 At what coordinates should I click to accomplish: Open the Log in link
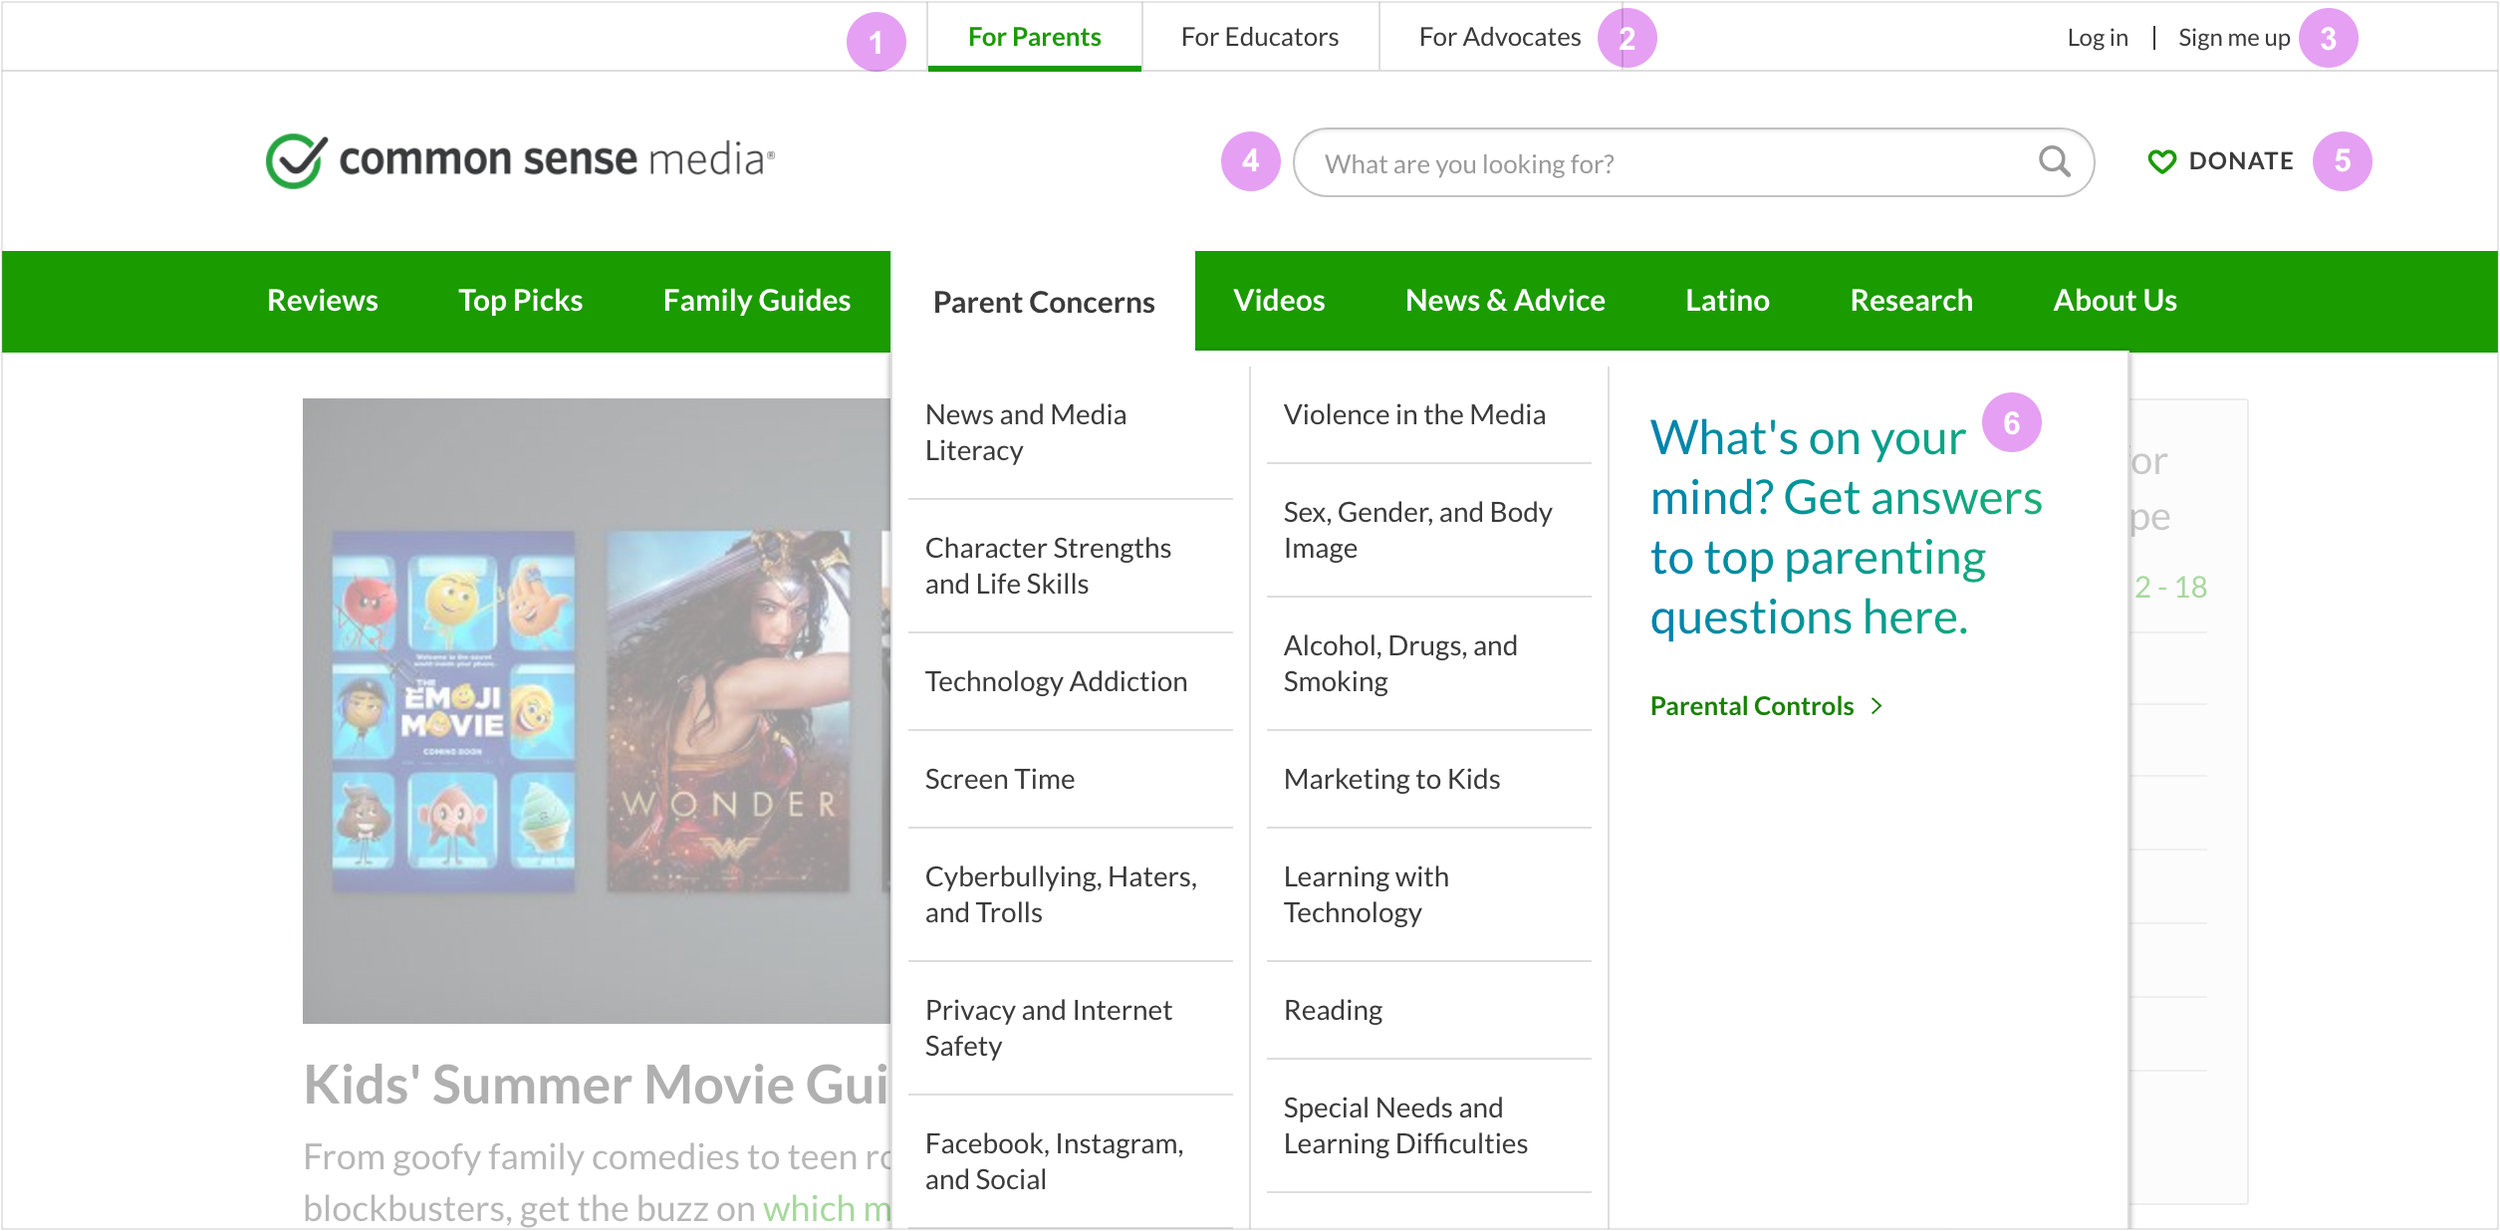click(2097, 38)
